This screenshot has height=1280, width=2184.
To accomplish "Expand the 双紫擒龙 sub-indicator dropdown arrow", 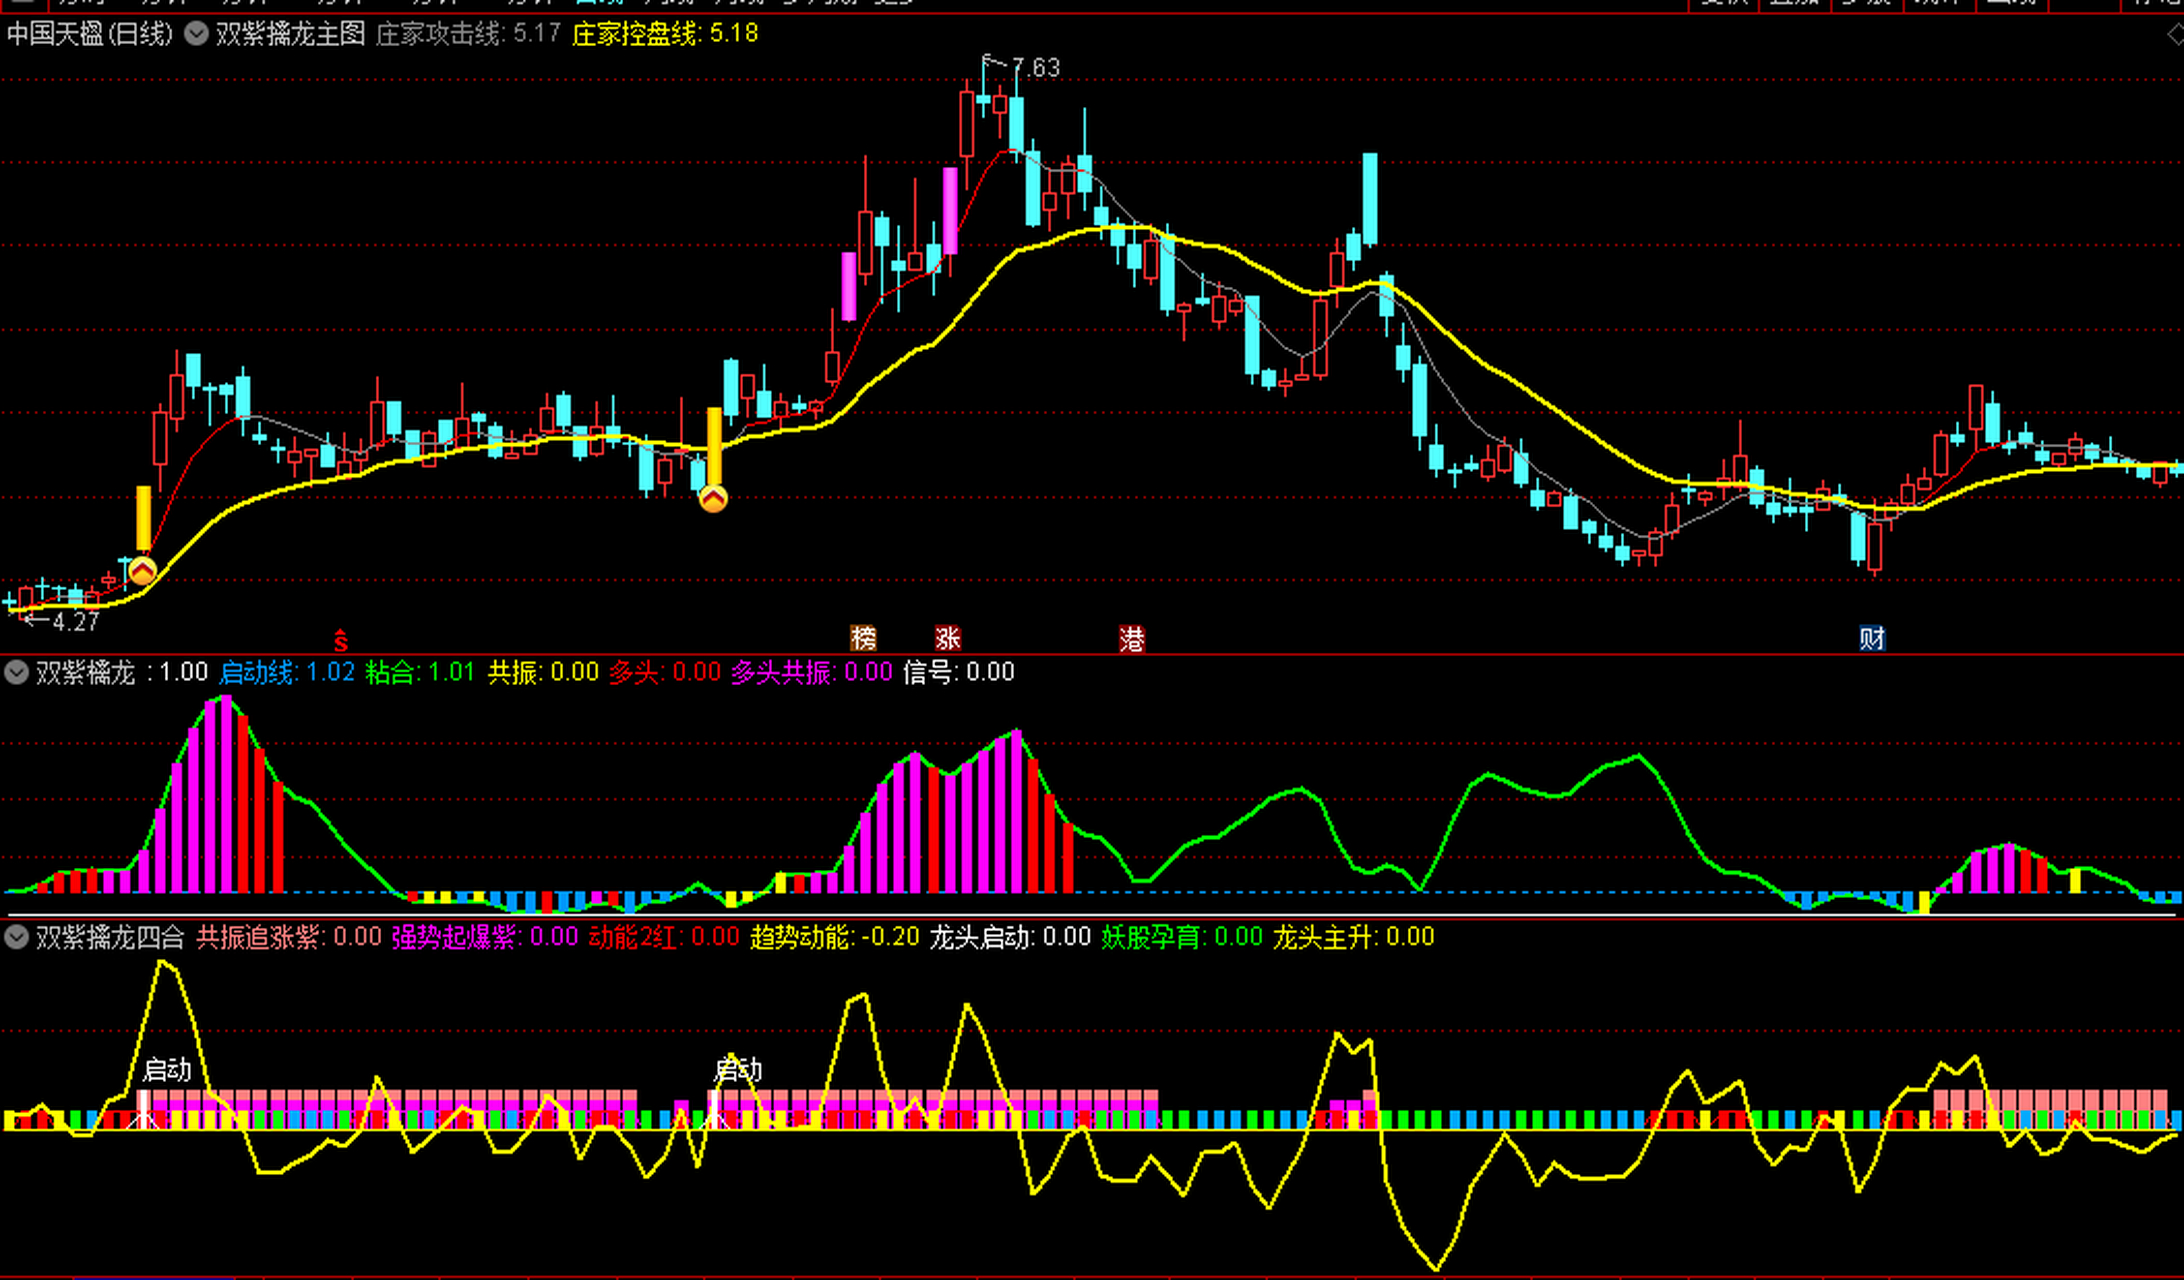I will pos(16,672).
